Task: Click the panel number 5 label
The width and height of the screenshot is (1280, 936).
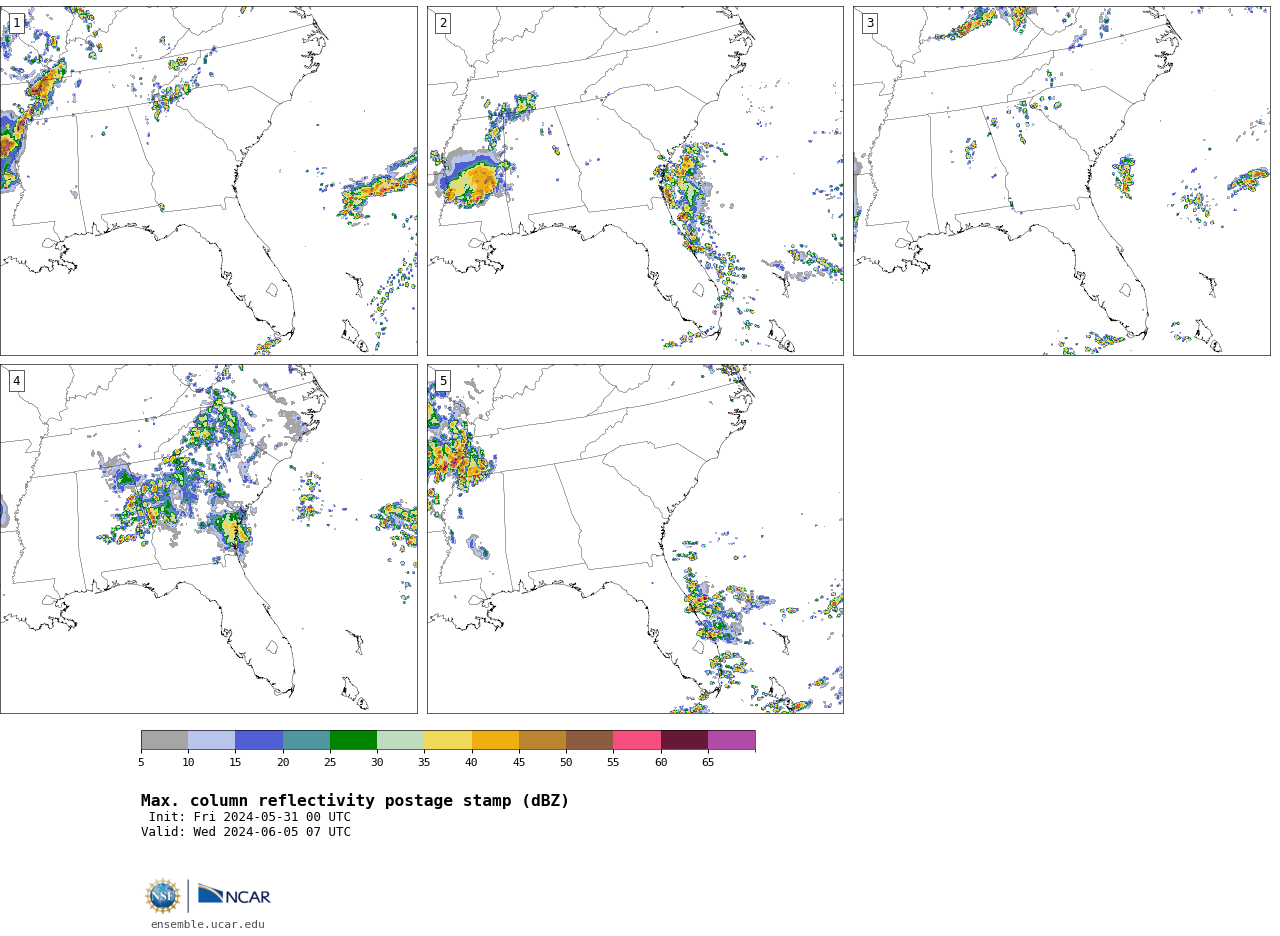Action: tap(443, 381)
